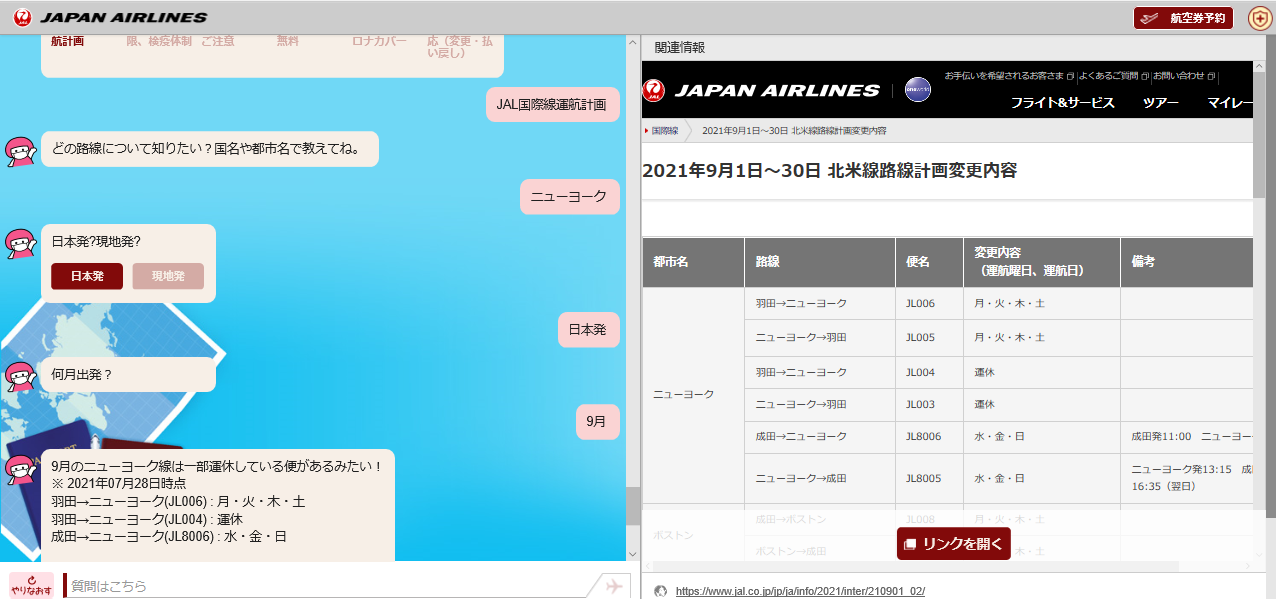Click the round shield plus icon
The image size is (1276, 599).
click(x=1259, y=18)
